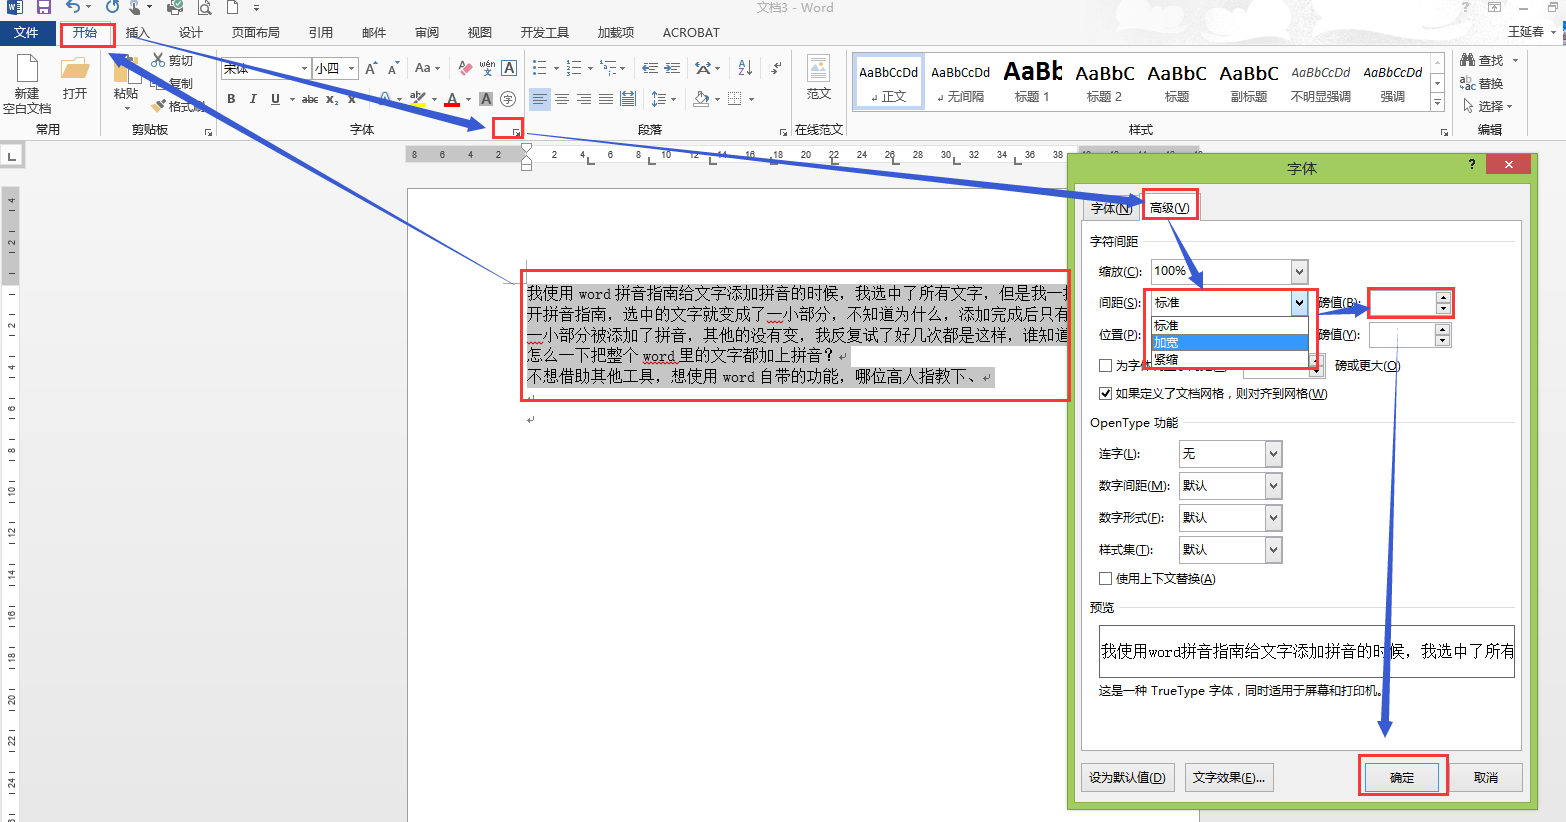
Task: Click the 磅值(B) spacing value field
Action: coord(1403,302)
